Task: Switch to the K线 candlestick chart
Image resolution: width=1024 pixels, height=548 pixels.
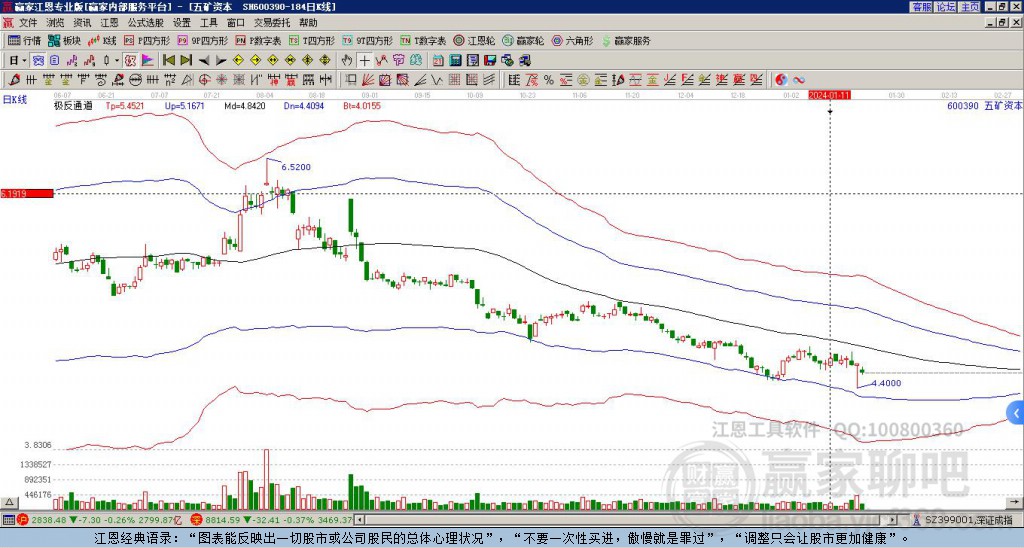Action: pos(102,40)
